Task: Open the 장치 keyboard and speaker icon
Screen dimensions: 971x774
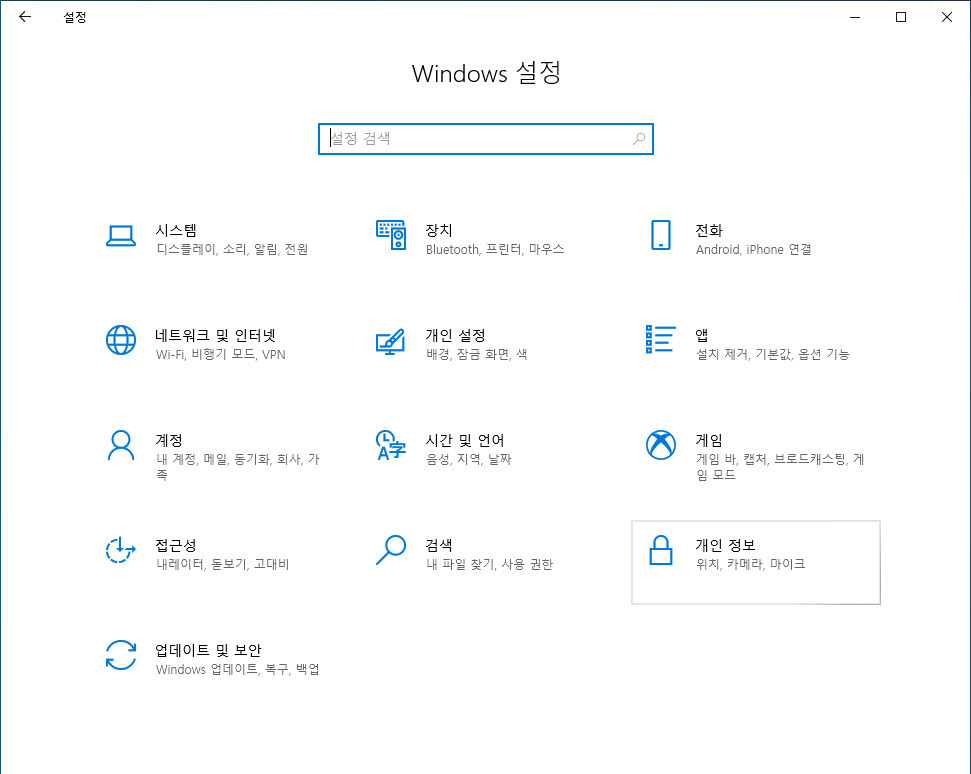Action: (x=391, y=235)
